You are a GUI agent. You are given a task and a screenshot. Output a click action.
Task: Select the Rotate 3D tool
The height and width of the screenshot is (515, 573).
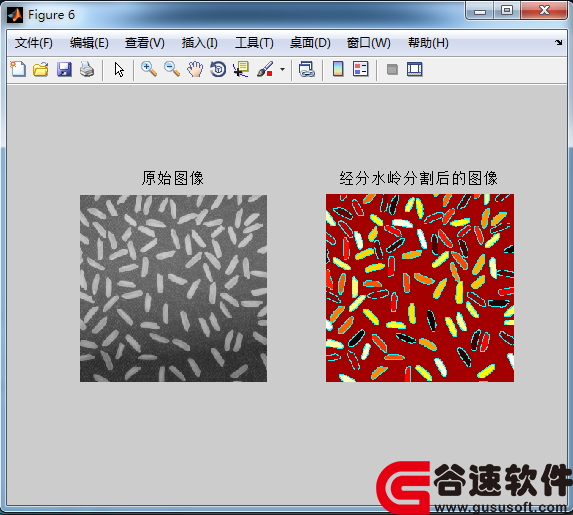218,69
